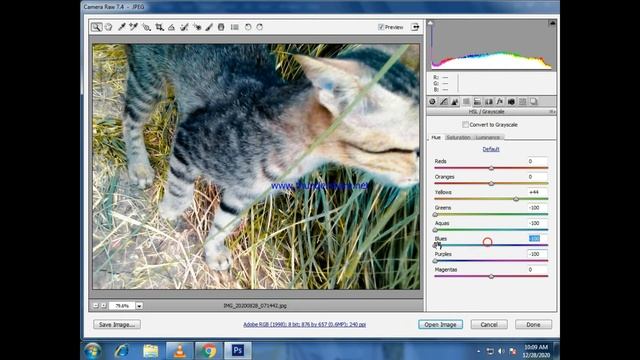This screenshot has width=640, height=360.
Task: Select the Straighten tool
Action: click(x=171, y=27)
